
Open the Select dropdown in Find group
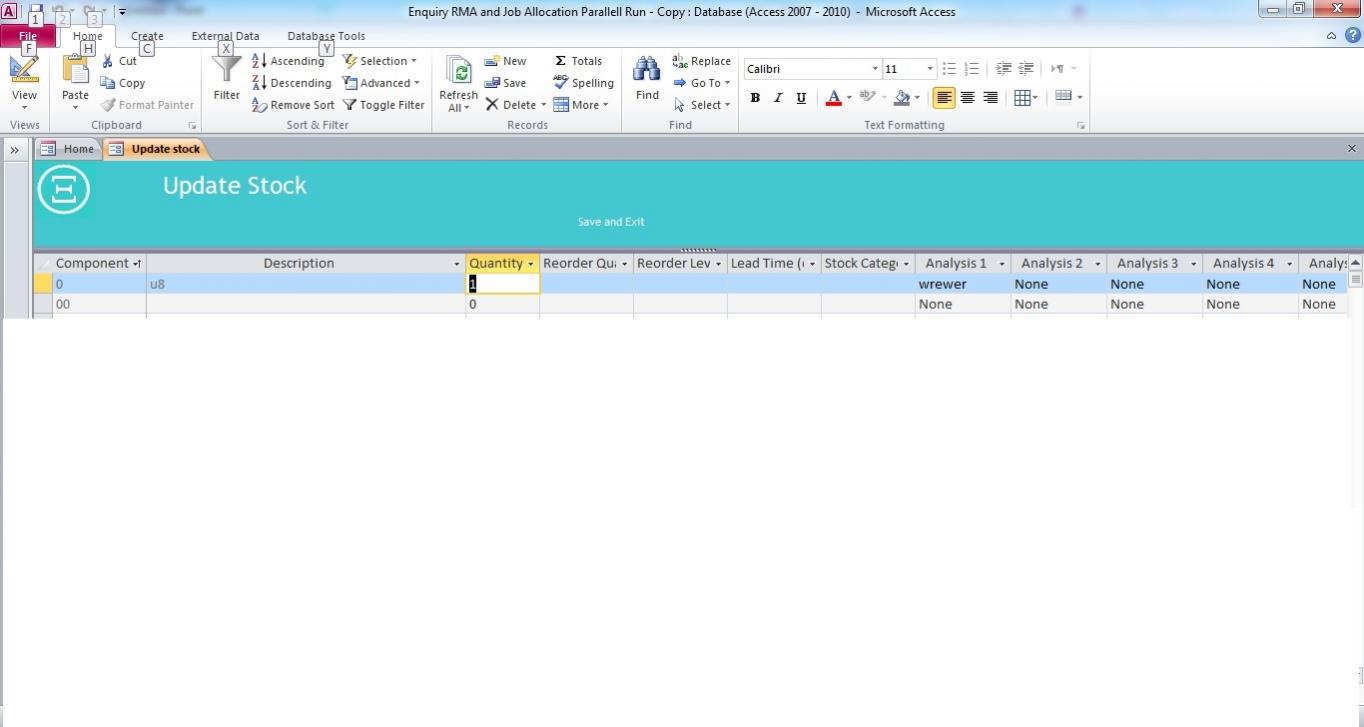[x=701, y=105]
